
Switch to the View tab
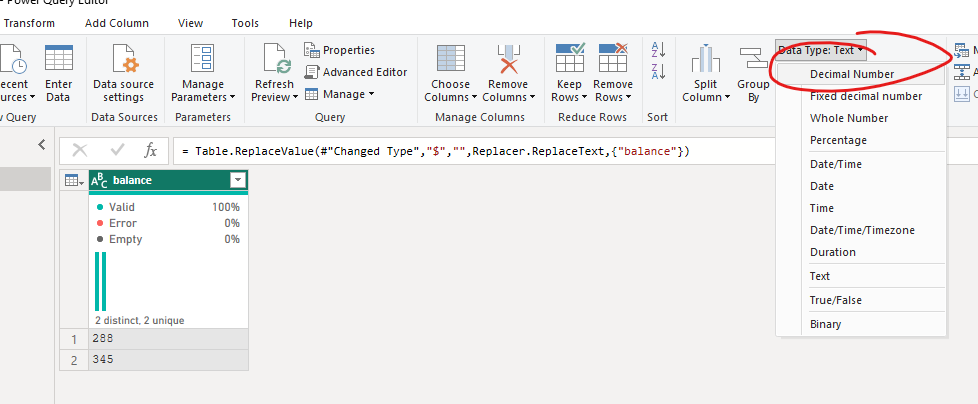(190, 23)
